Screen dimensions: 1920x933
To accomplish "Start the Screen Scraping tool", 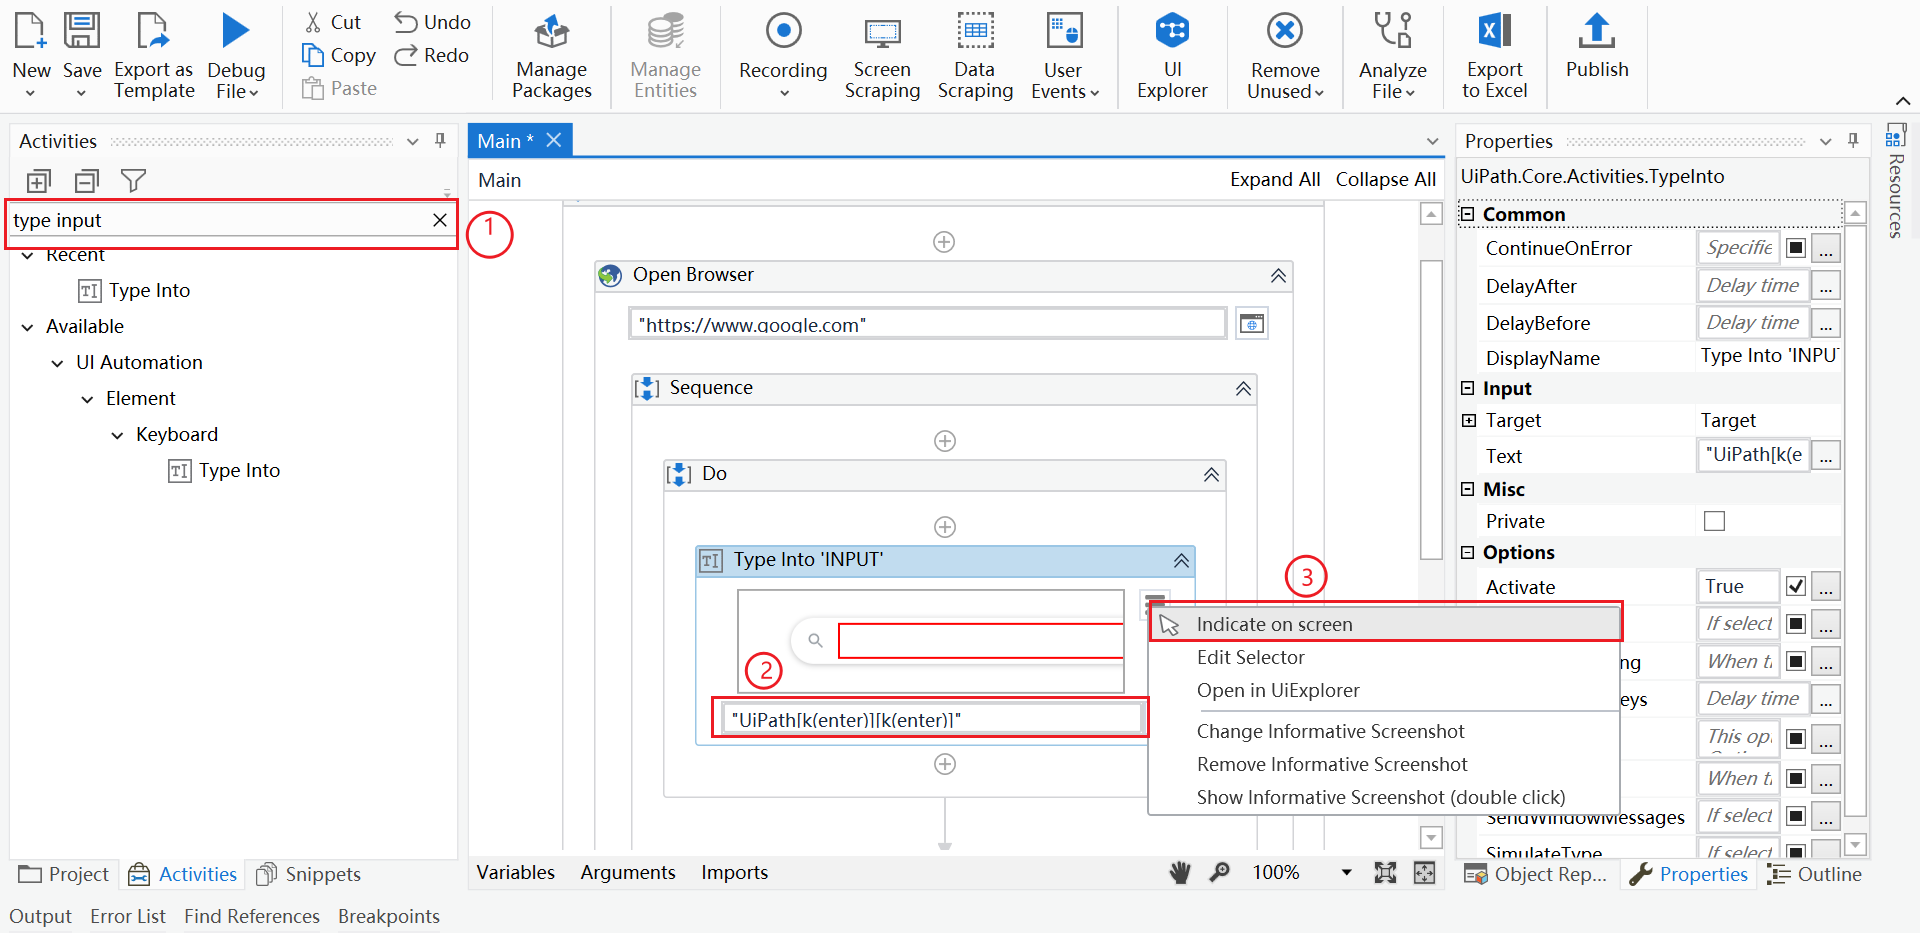I will (x=882, y=55).
